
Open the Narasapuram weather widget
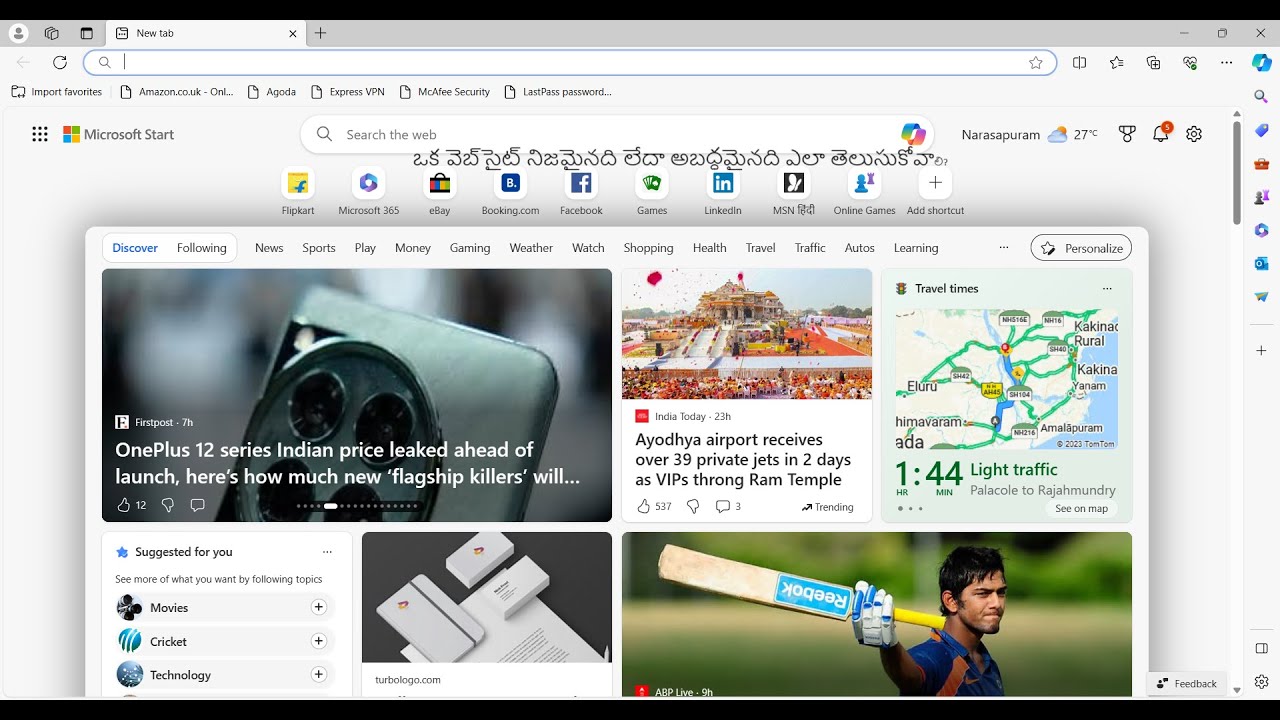coord(1029,134)
